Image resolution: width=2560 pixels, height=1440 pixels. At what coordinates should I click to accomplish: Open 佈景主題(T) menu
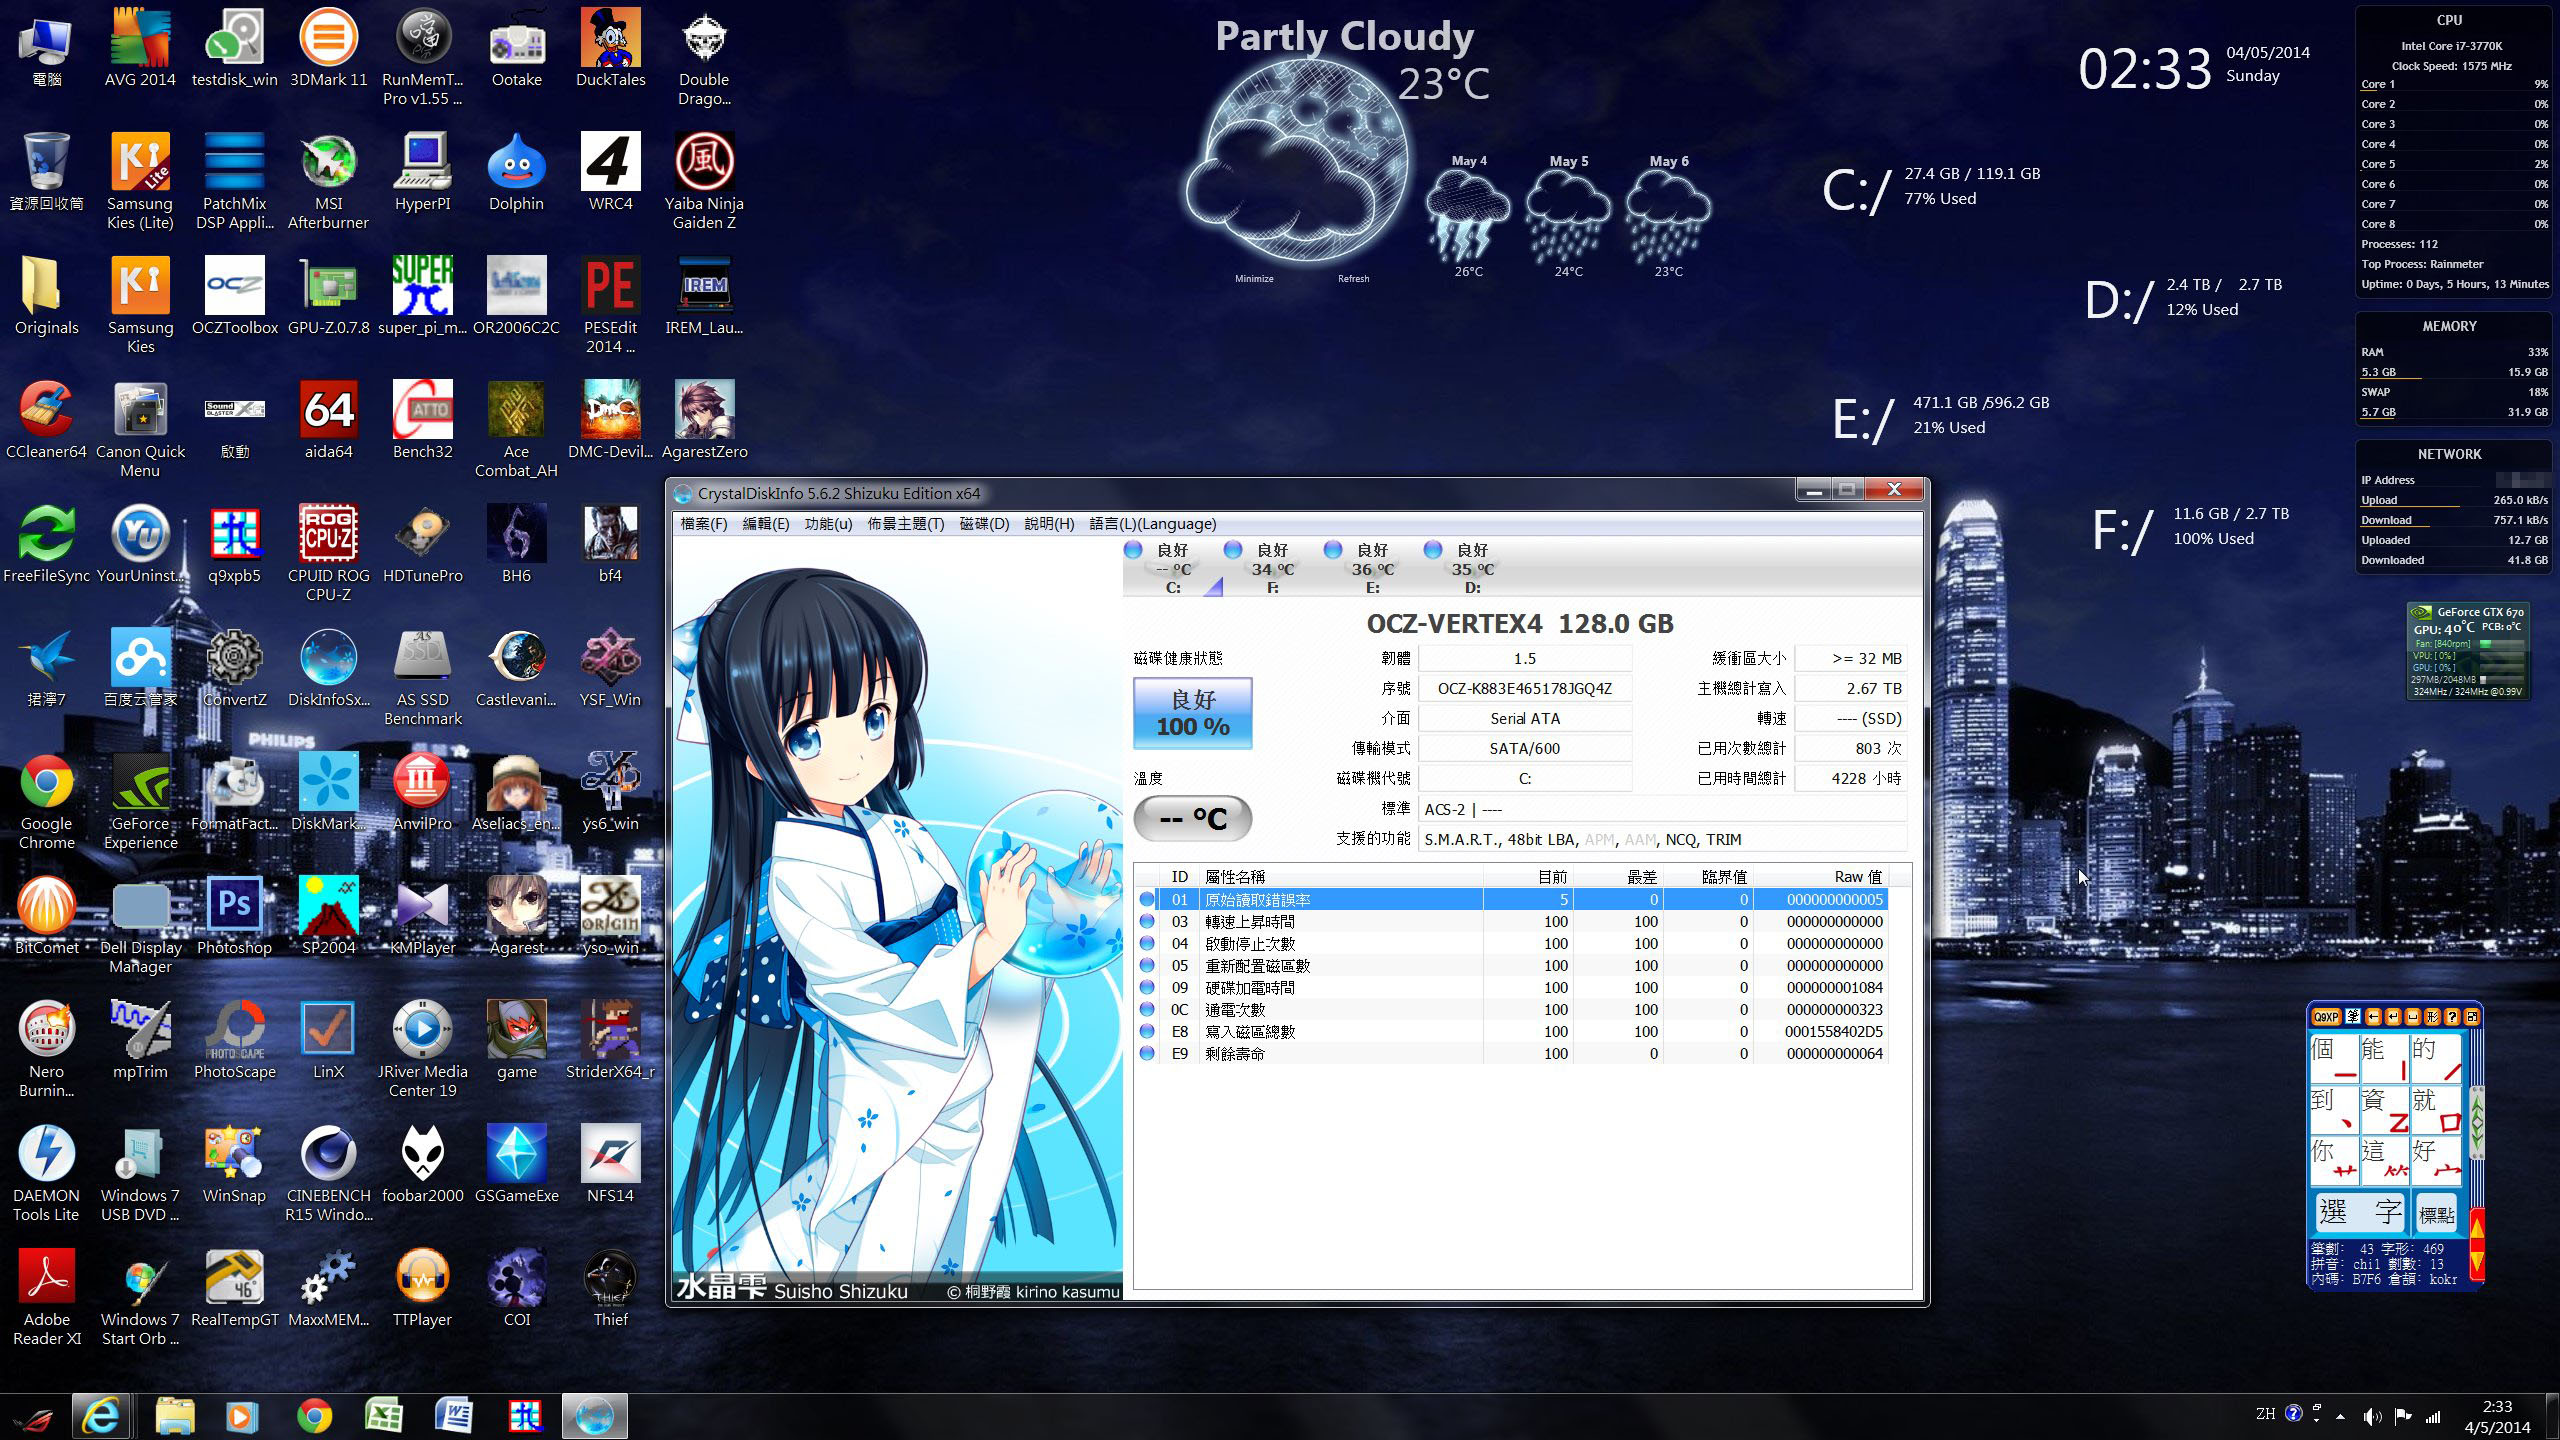905,524
